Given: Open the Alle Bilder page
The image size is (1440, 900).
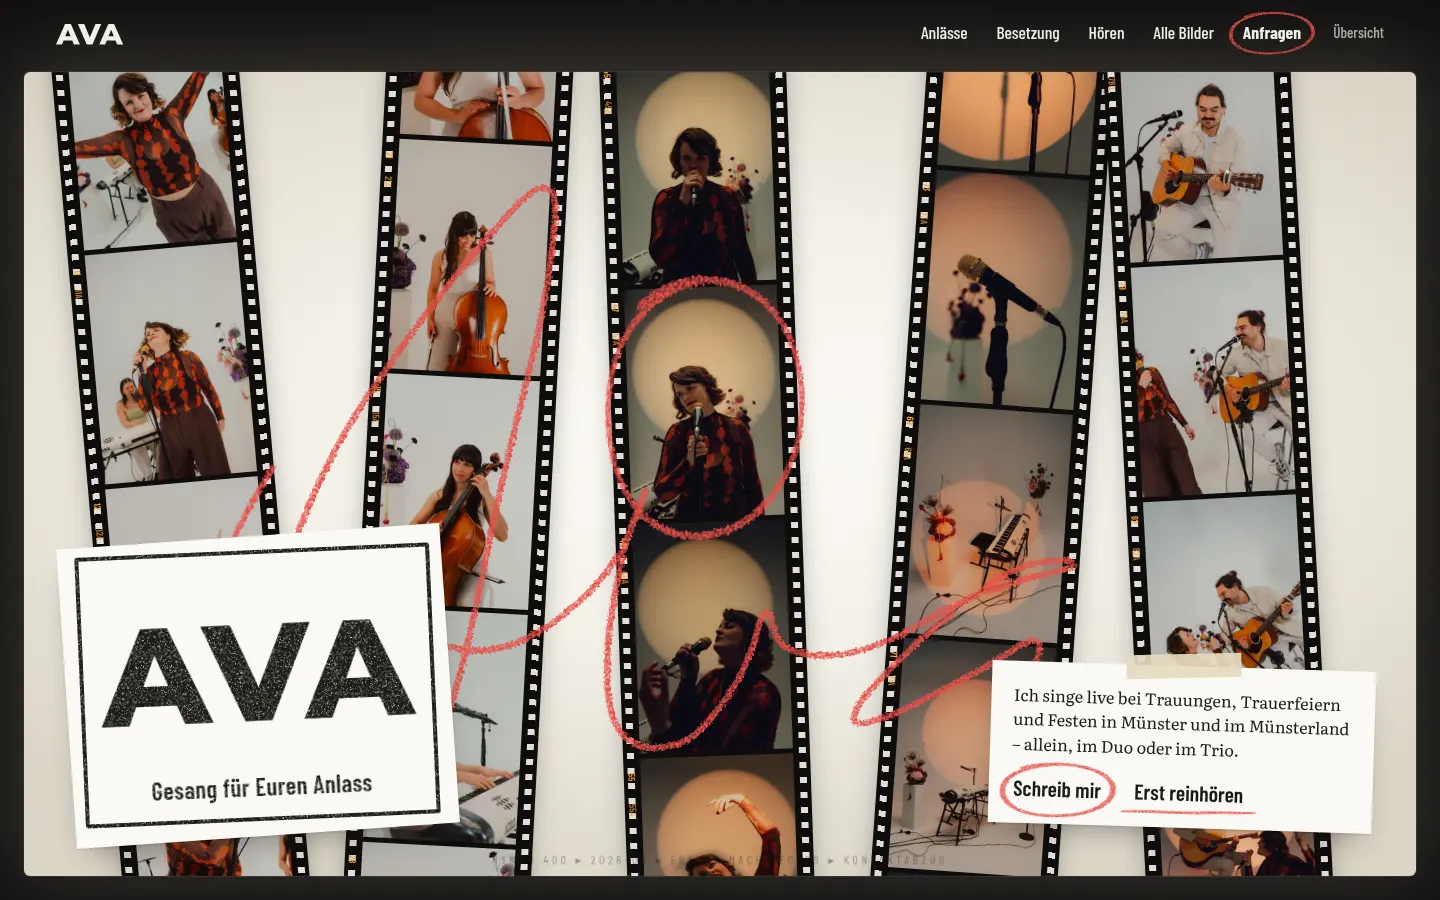Looking at the screenshot, I should 1183,33.
